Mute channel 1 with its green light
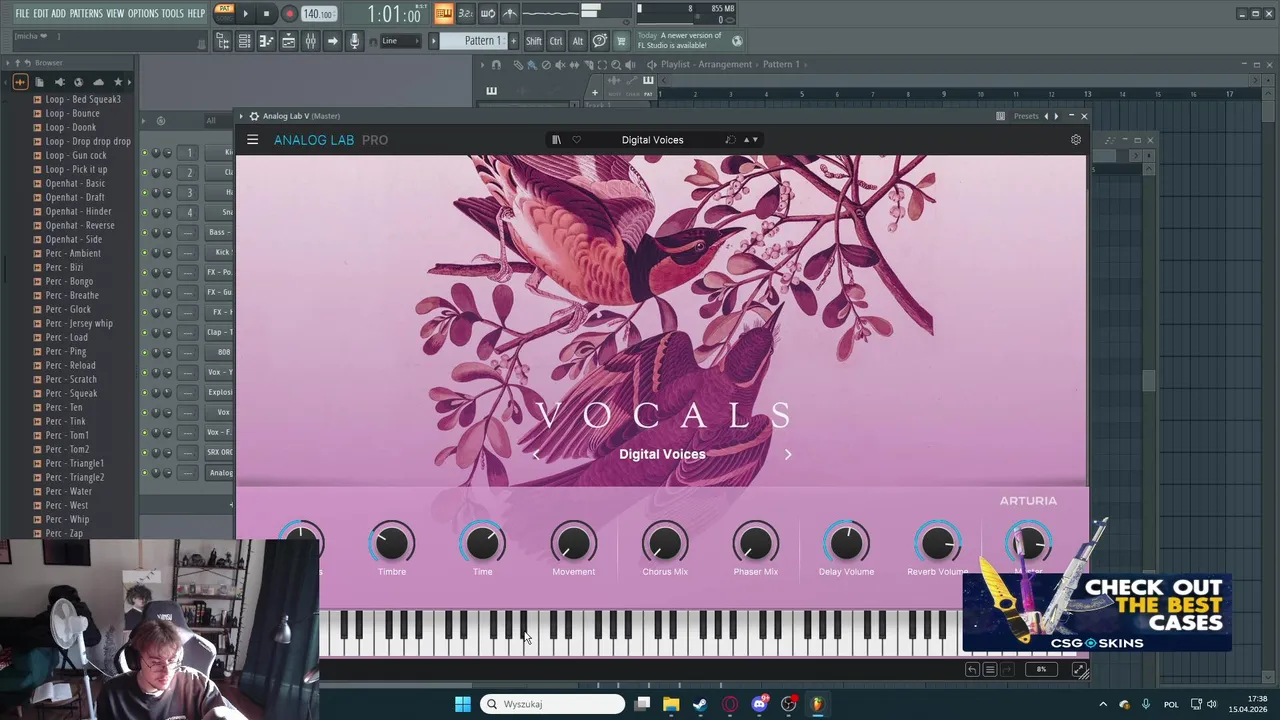This screenshot has height=720, width=1280. (x=144, y=152)
